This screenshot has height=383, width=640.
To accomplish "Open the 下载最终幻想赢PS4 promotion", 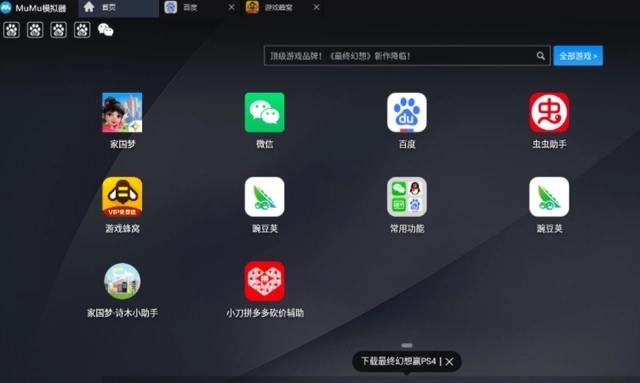I will (398, 361).
